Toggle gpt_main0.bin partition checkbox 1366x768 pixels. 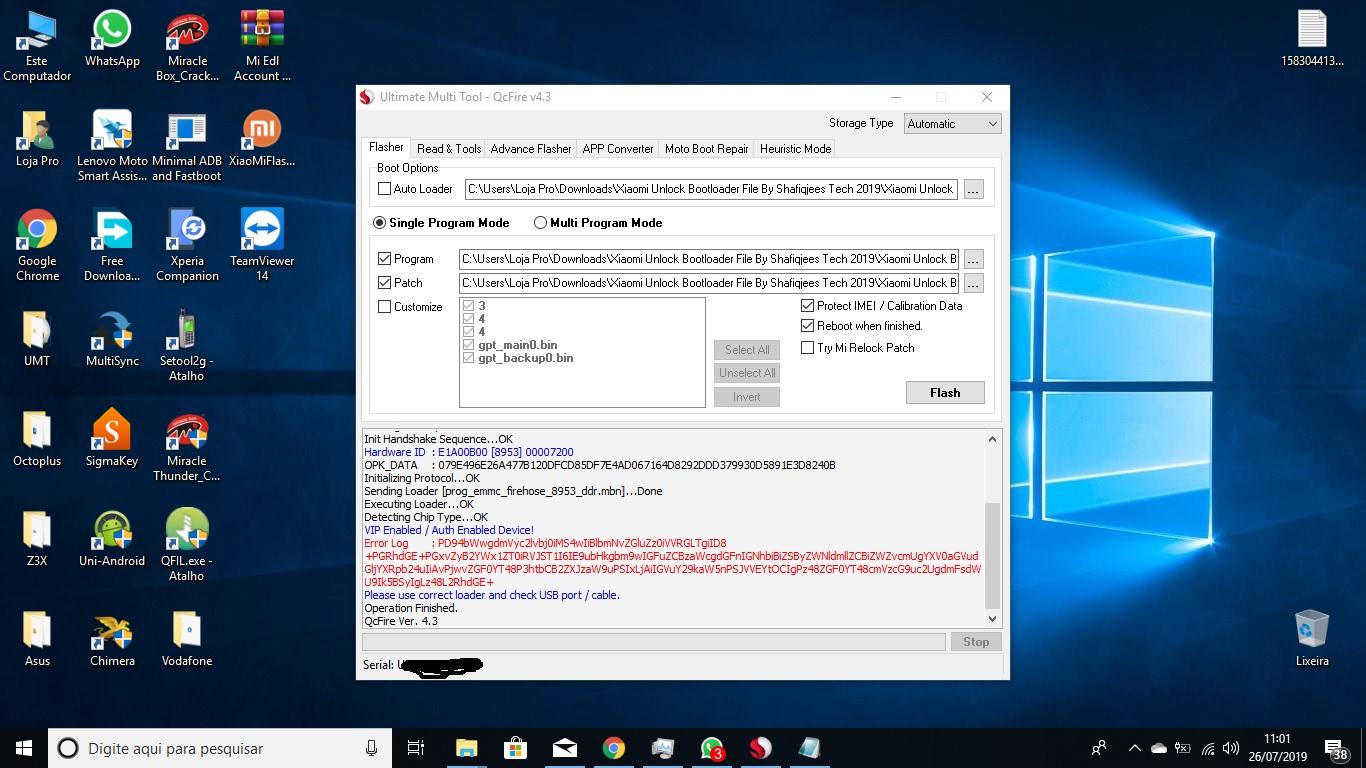click(x=468, y=345)
